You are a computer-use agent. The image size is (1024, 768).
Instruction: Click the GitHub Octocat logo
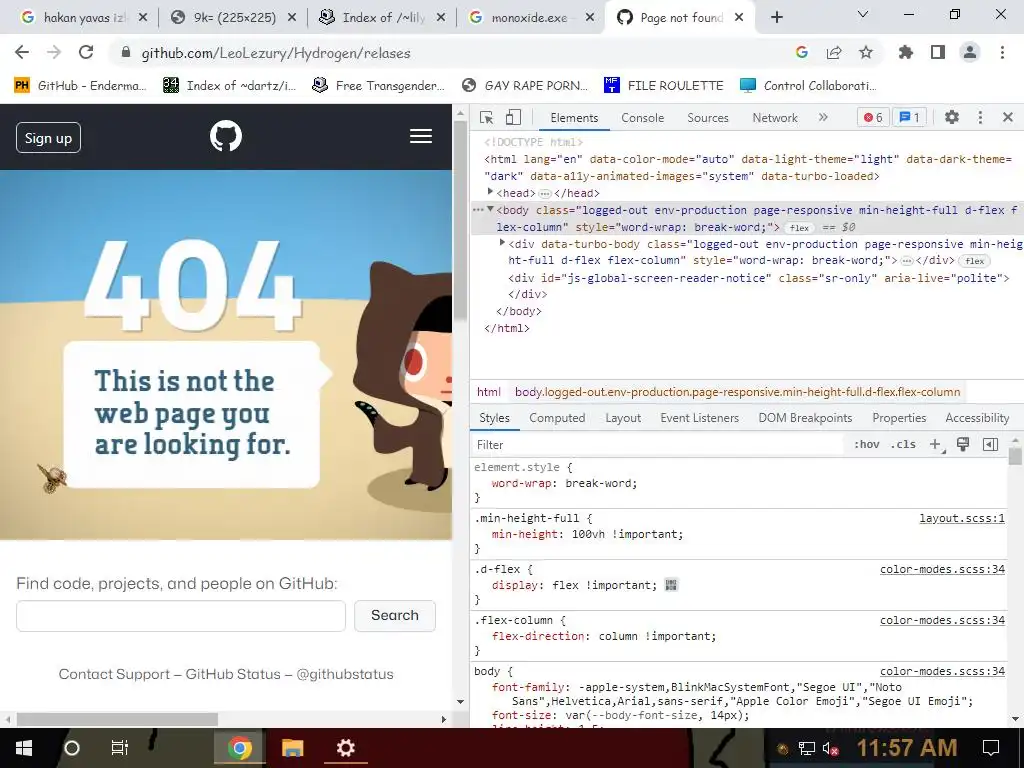226,136
